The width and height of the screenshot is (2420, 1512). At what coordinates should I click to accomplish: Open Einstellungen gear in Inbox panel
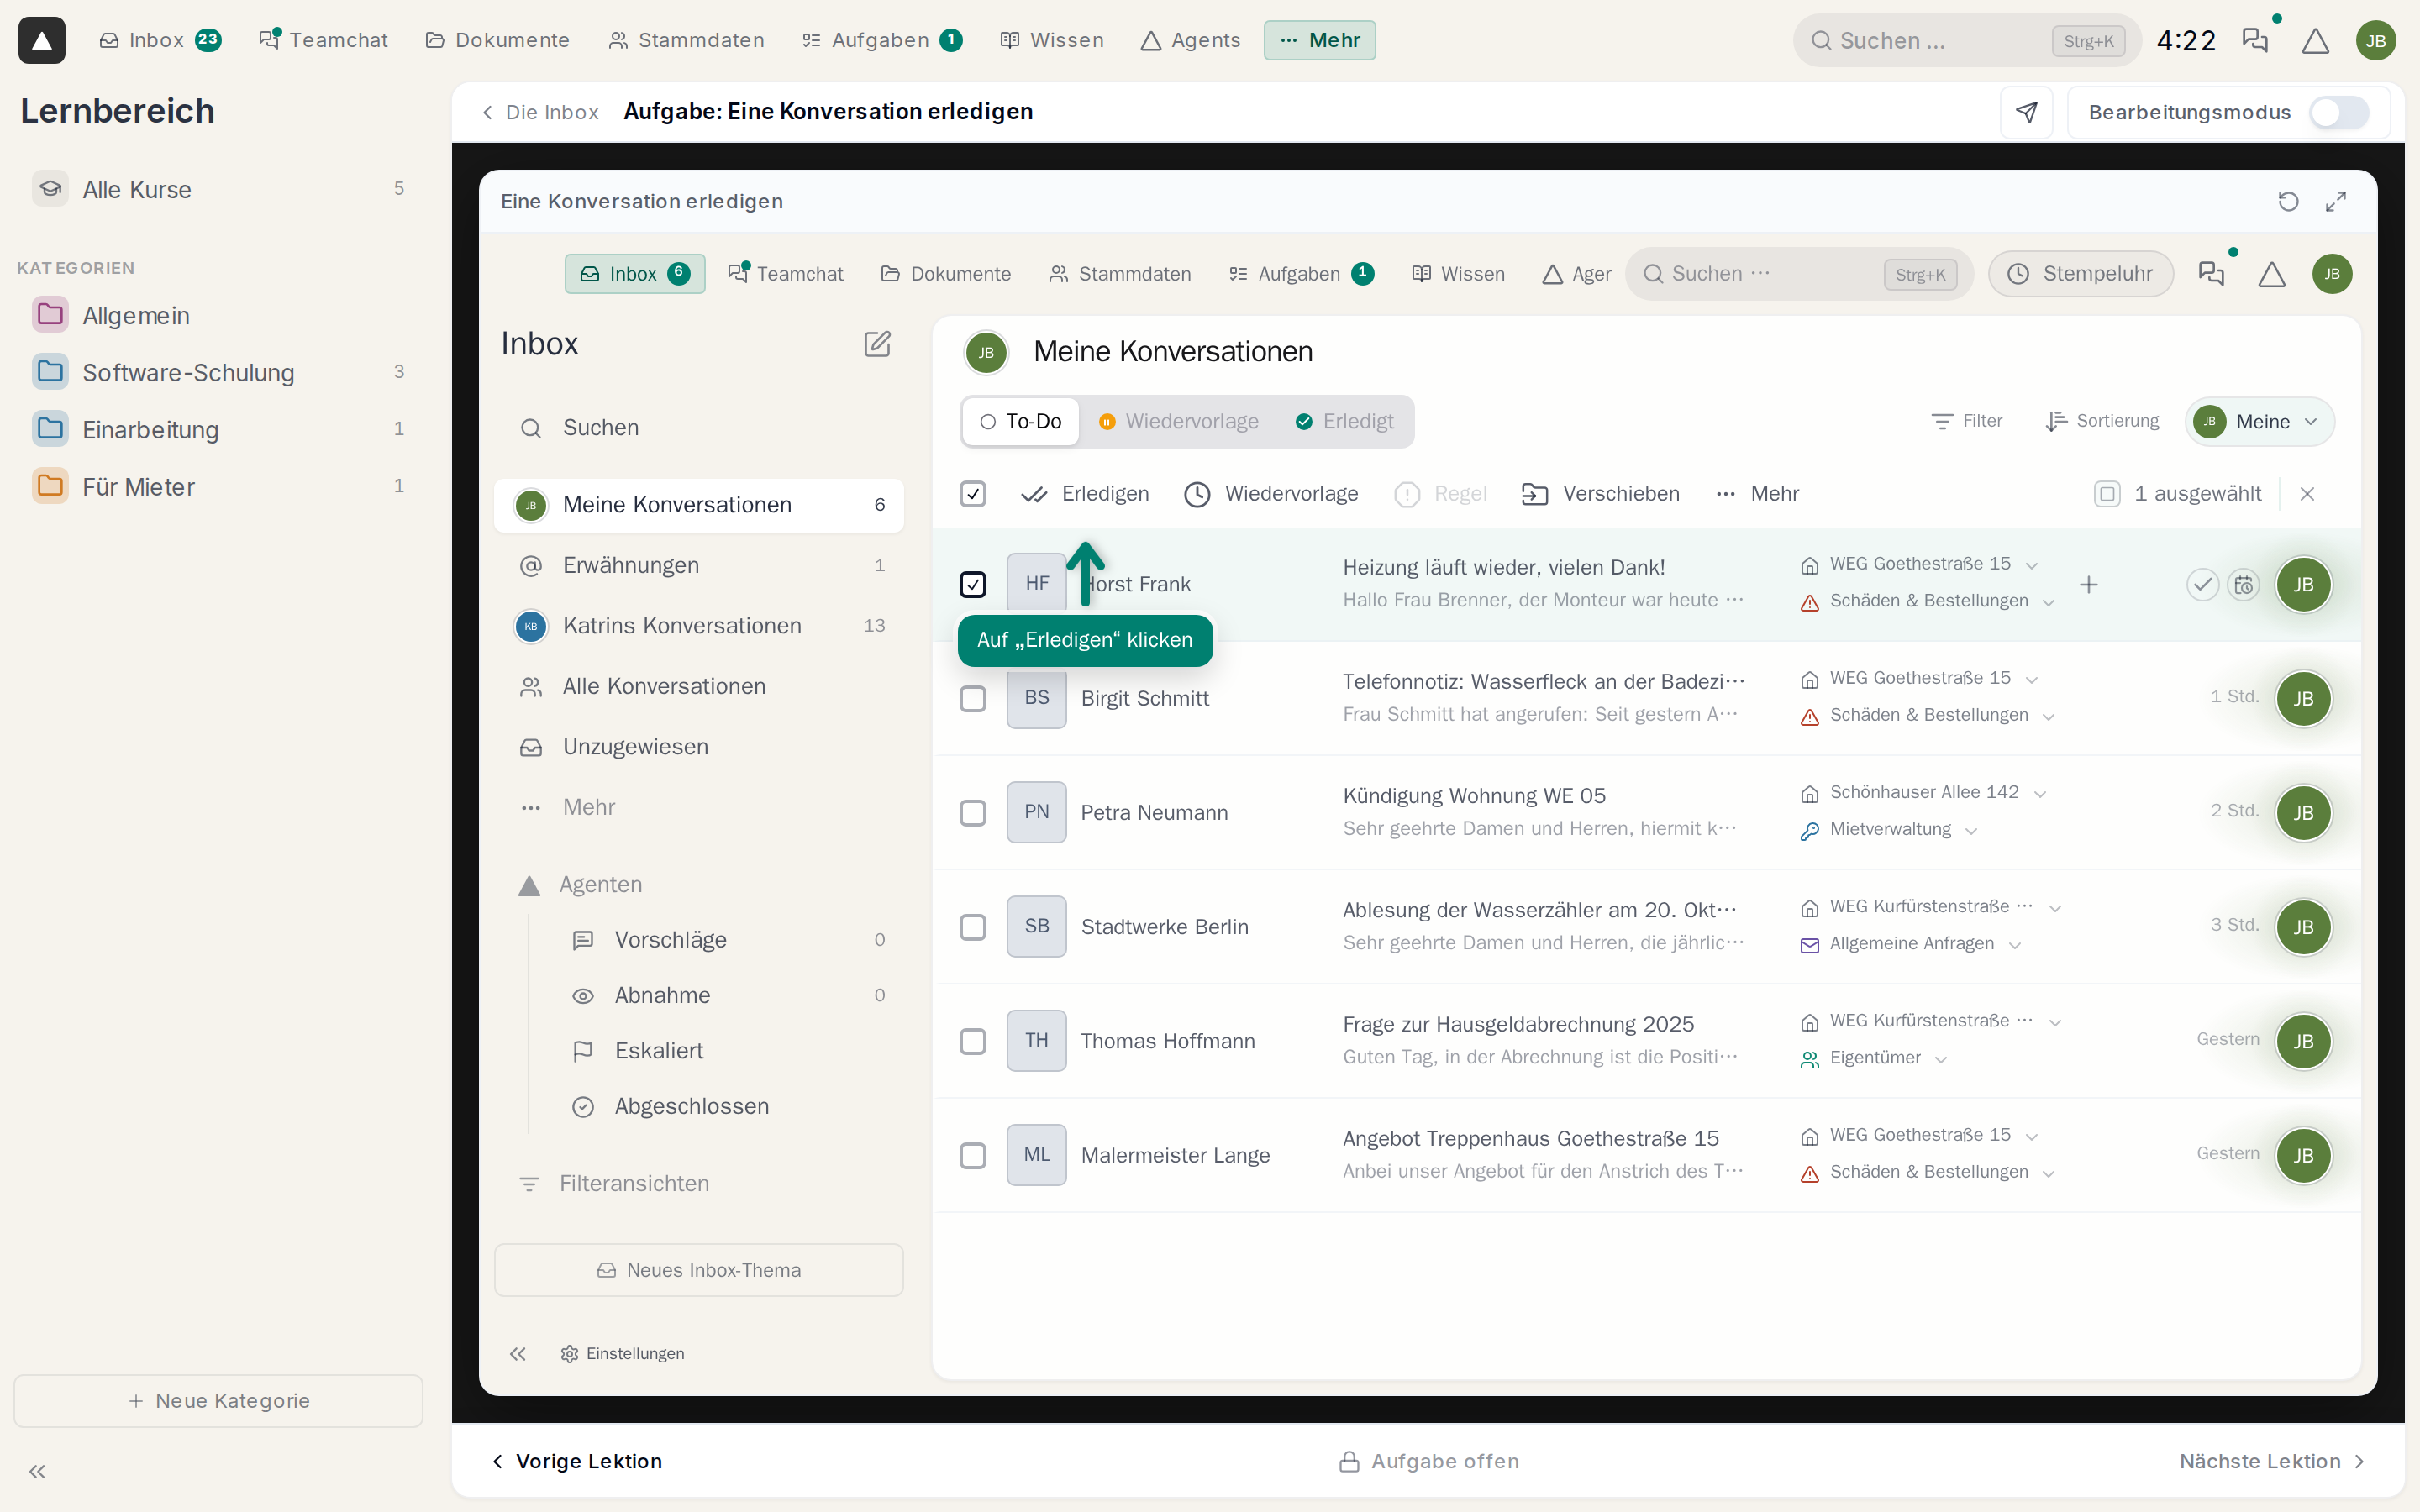[x=623, y=1354]
